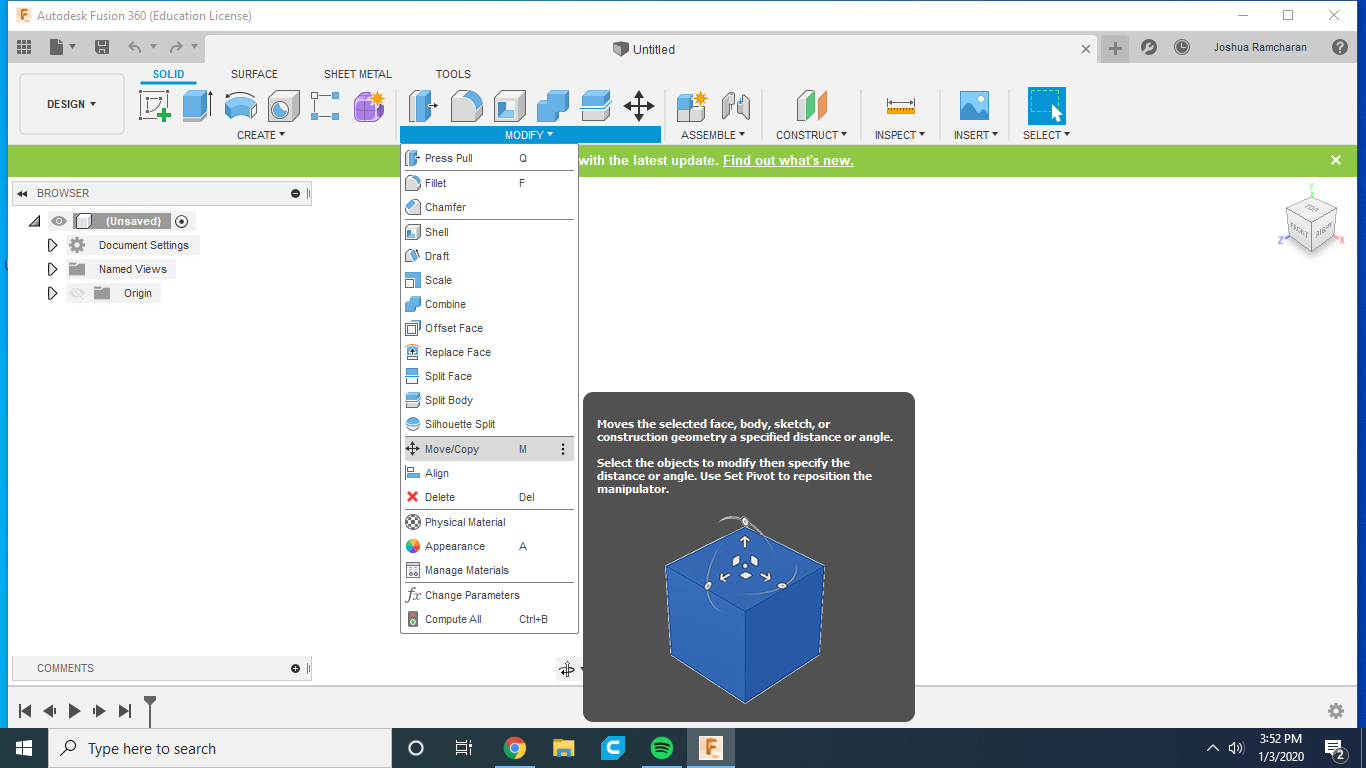
Task: Open the timeline settings gear
Action: click(1336, 711)
